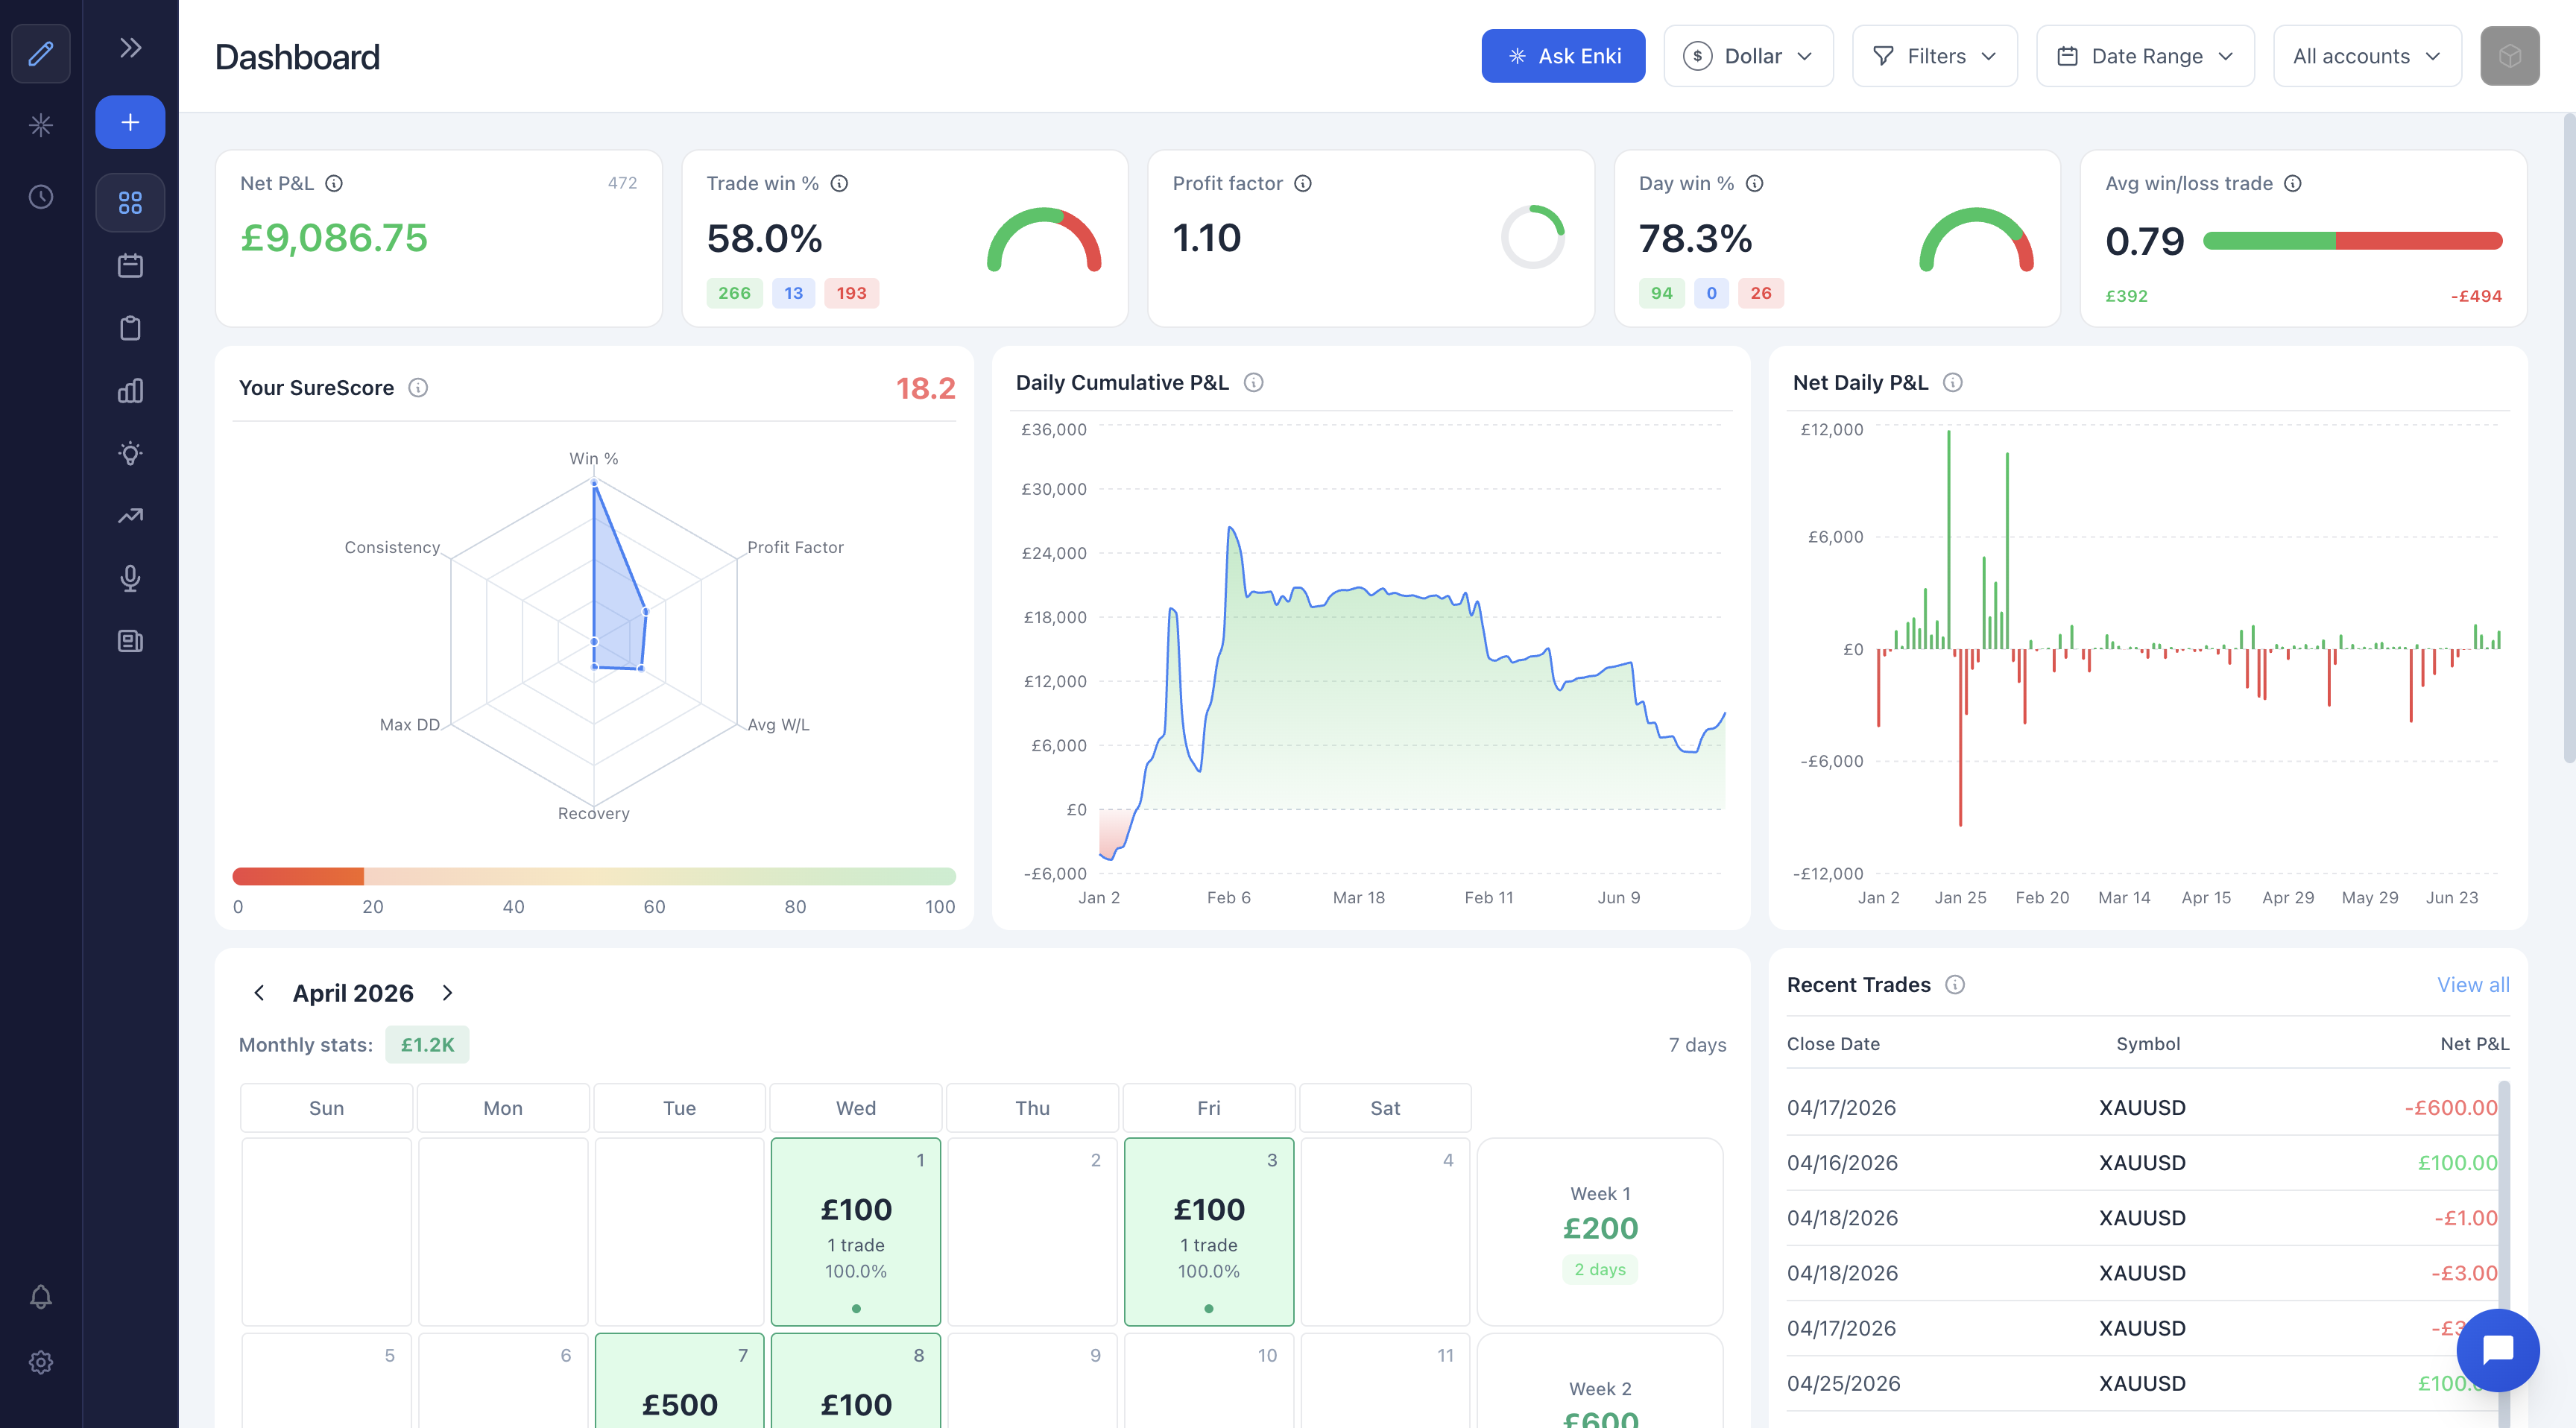Viewport: 2576px width, 1428px height.
Task: Click the Ask Enki button
Action: [x=1563, y=56]
